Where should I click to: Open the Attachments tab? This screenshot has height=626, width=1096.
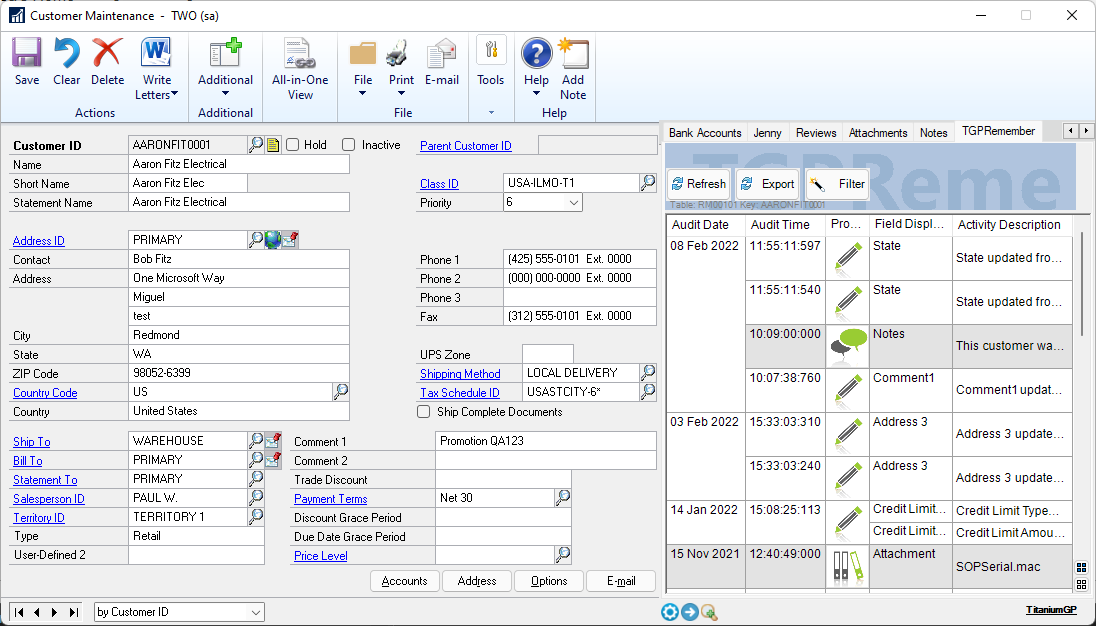coord(878,132)
